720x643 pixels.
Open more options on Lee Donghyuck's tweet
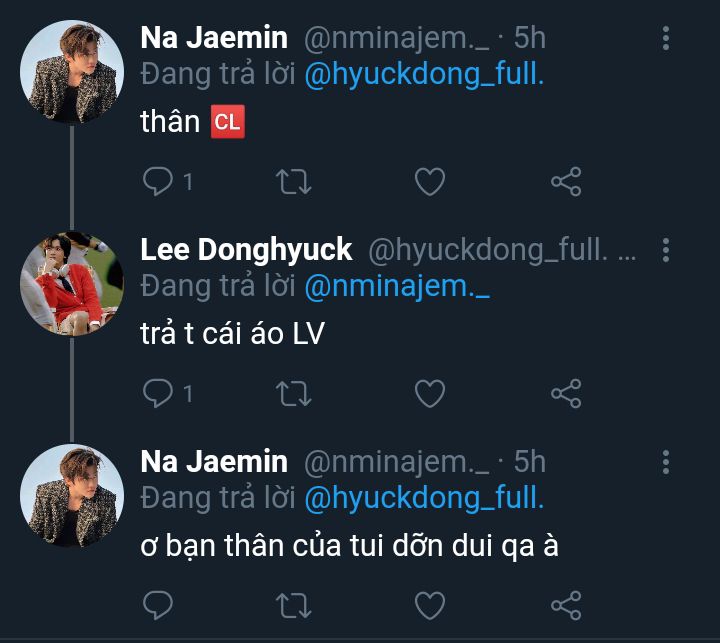pos(666,250)
